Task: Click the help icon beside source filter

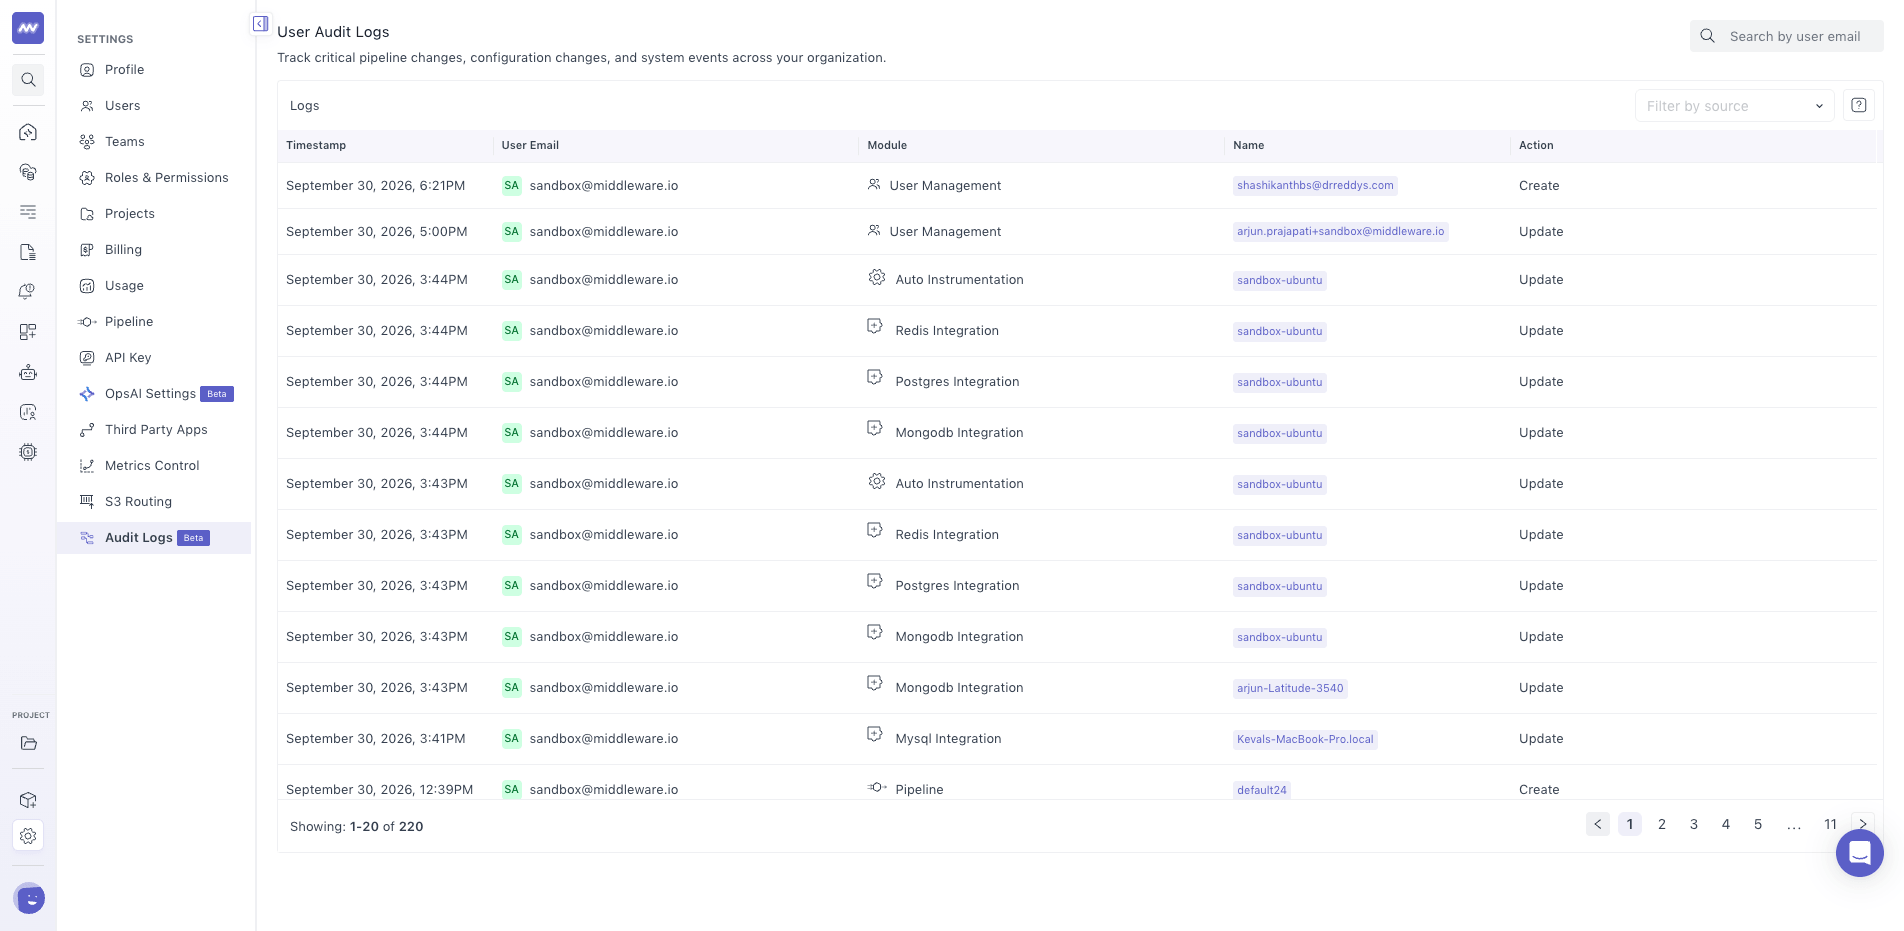Action: tap(1859, 105)
